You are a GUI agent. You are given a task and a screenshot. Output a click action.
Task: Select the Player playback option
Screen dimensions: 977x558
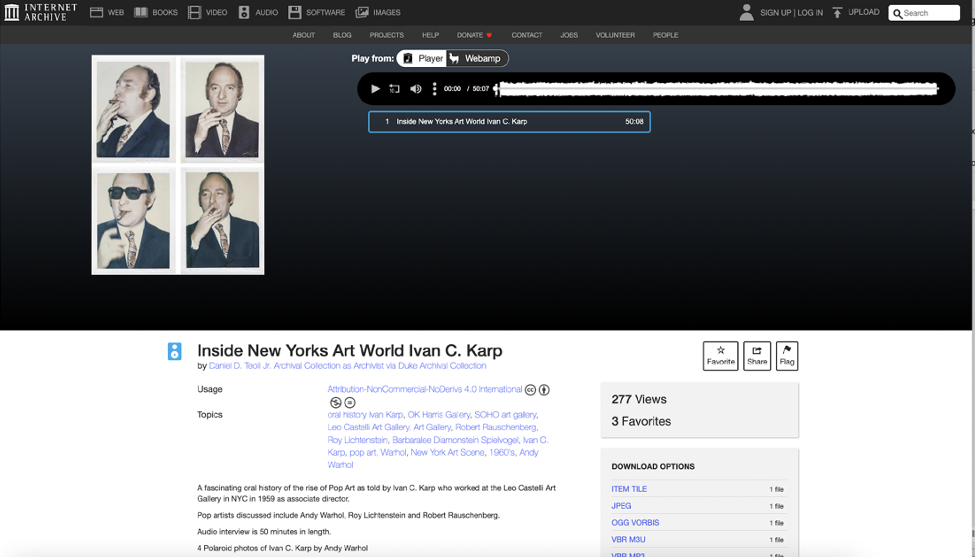tap(423, 59)
